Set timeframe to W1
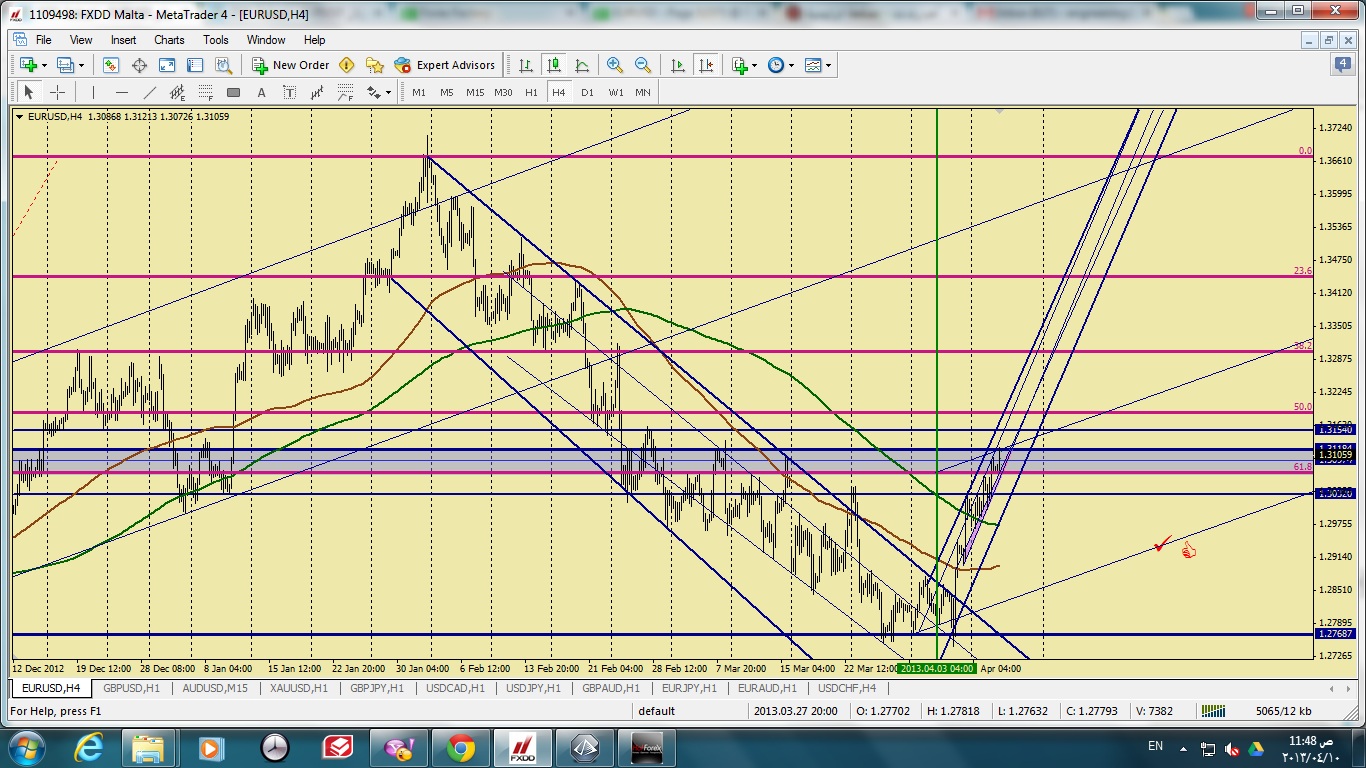 pyautogui.click(x=615, y=92)
